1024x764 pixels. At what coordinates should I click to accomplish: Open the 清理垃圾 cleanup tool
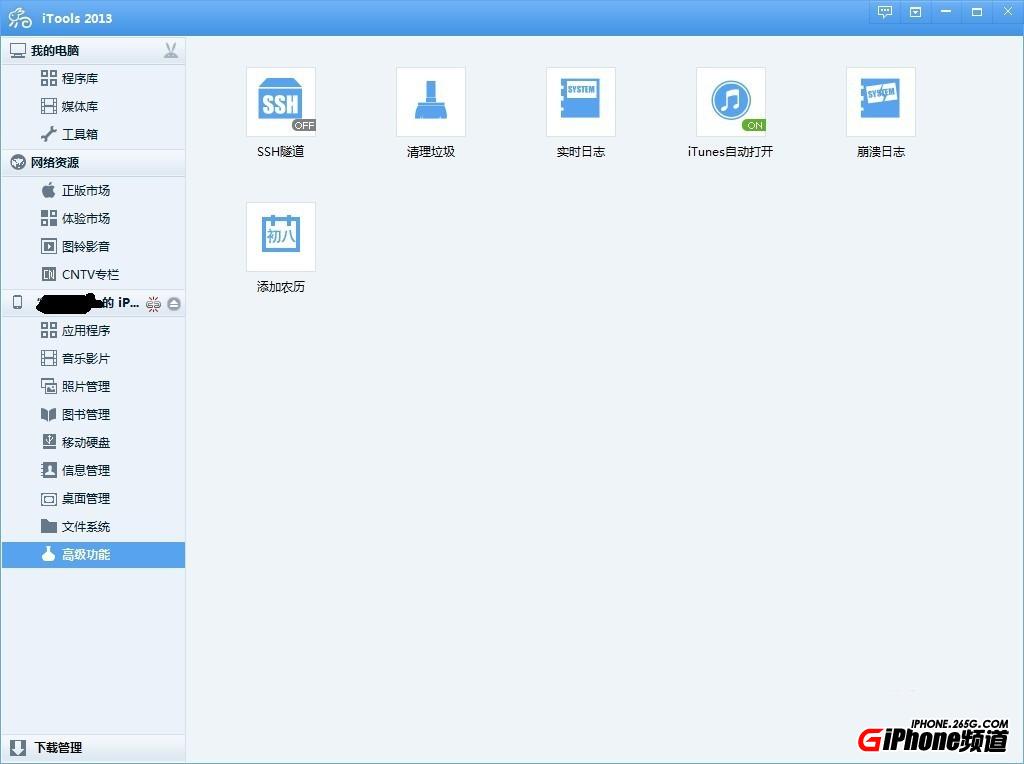coord(430,110)
